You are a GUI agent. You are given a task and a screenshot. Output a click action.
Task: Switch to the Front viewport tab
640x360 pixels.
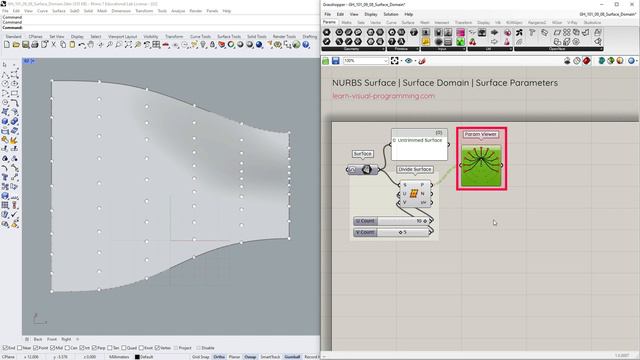click(x=52, y=339)
